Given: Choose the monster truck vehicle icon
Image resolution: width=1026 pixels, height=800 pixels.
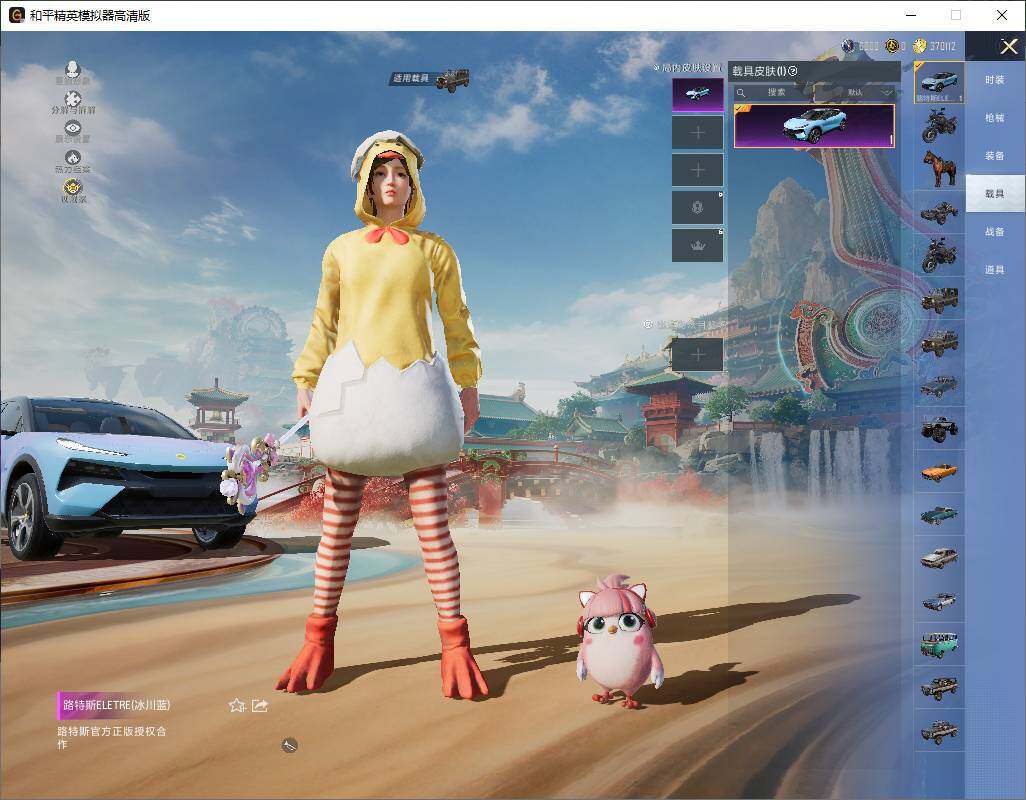Looking at the screenshot, I should click(x=939, y=428).
